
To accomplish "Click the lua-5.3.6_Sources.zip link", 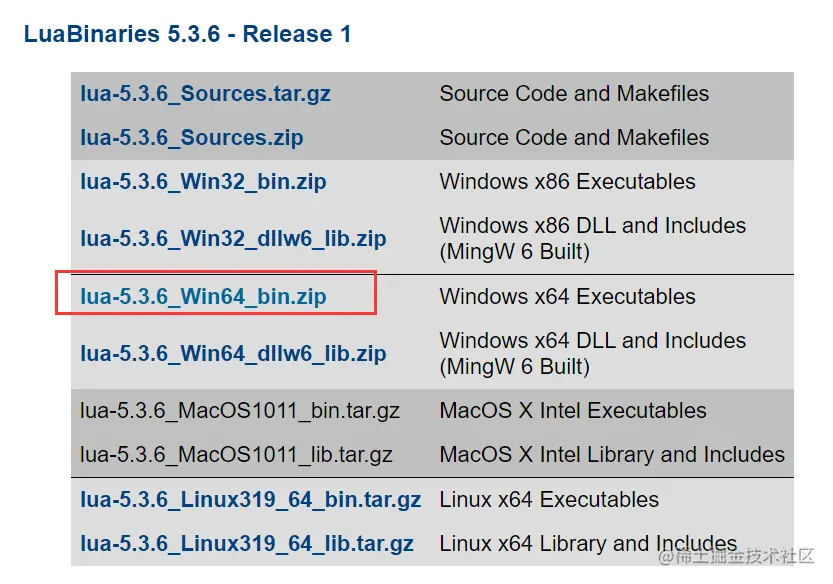I will (192, 138).
